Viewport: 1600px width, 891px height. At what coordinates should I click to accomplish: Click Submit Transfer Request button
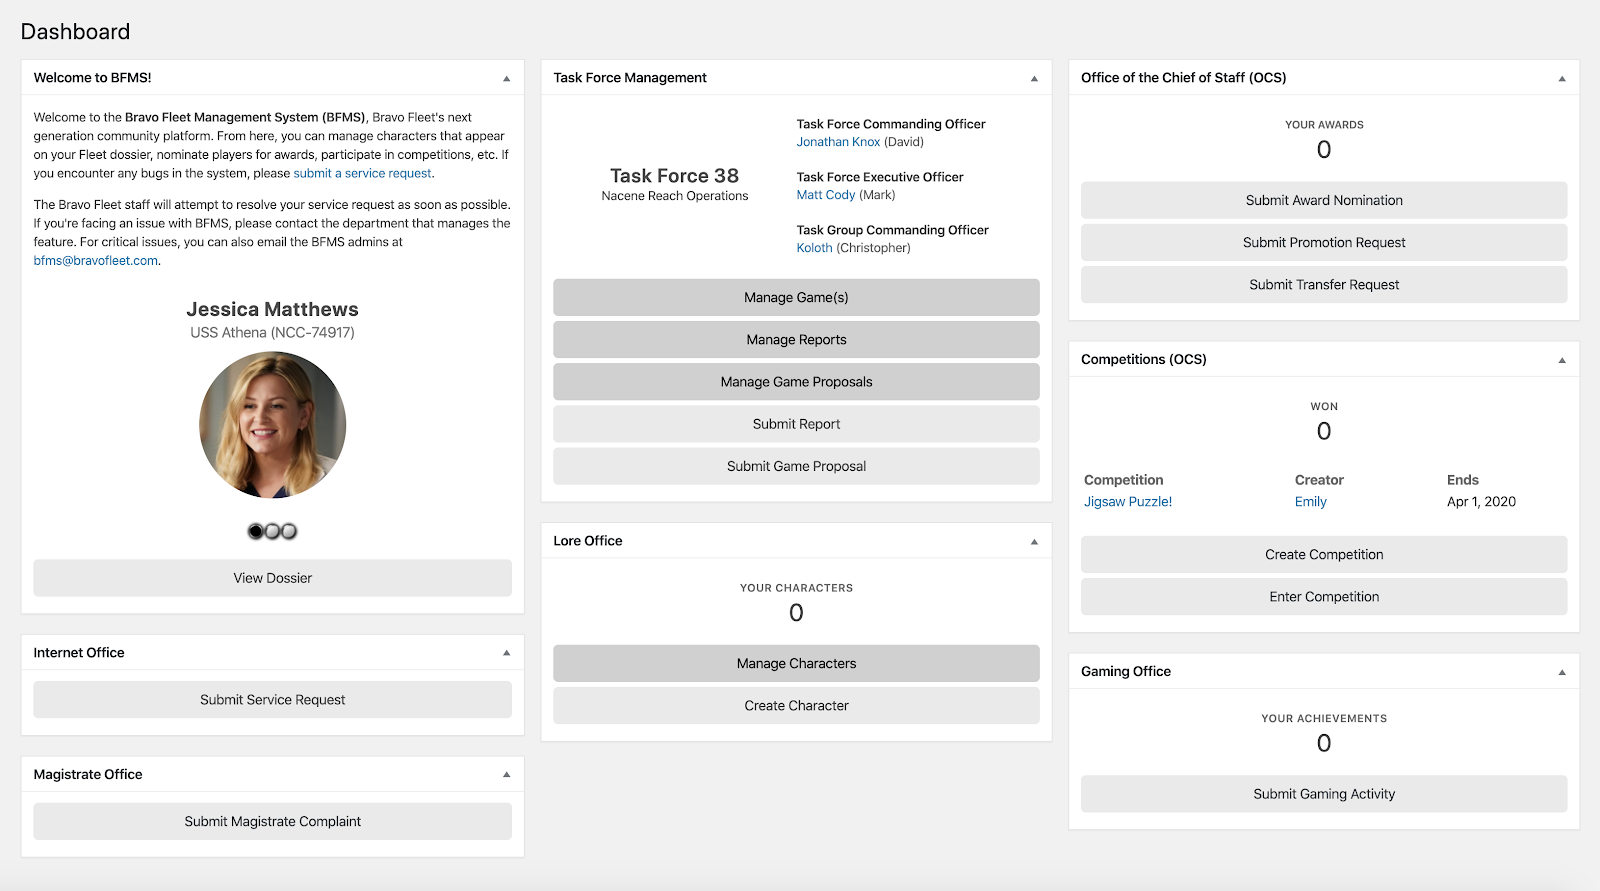coord(1324,285)
